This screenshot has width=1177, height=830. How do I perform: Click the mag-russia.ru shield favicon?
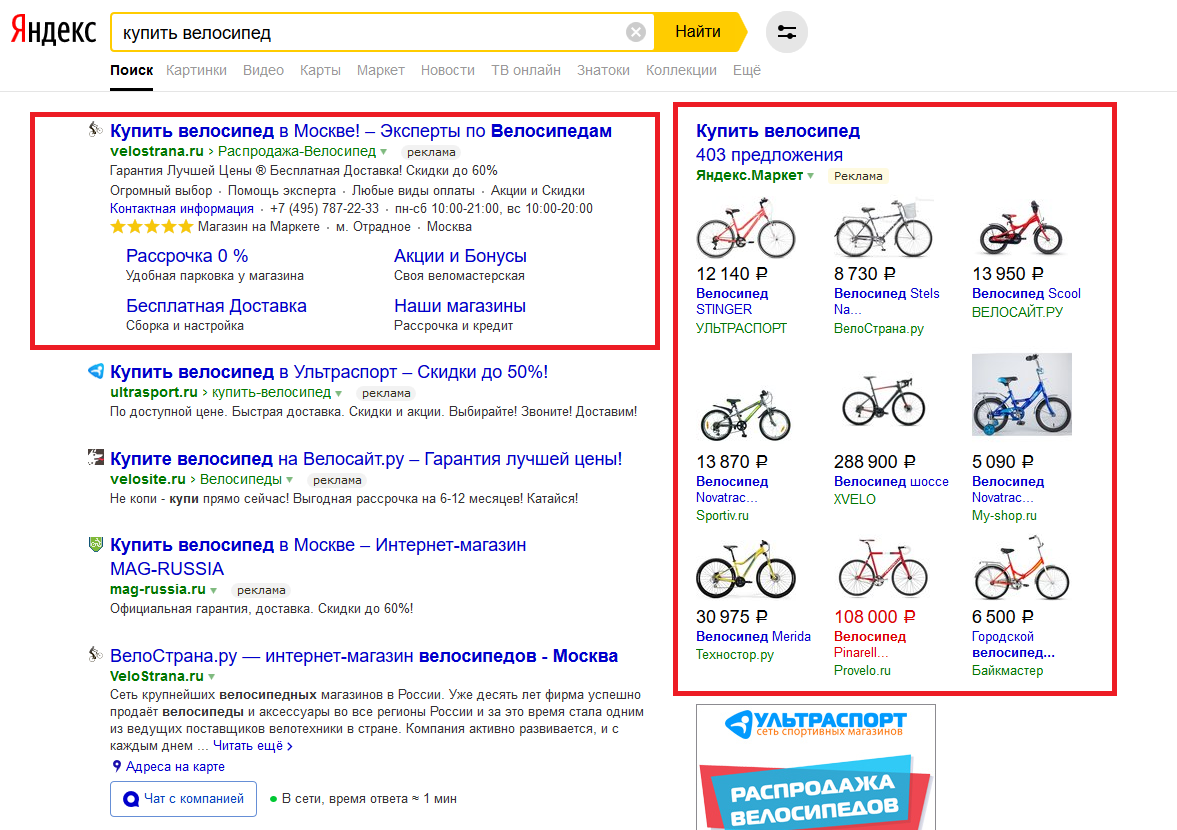click(95, 543)
